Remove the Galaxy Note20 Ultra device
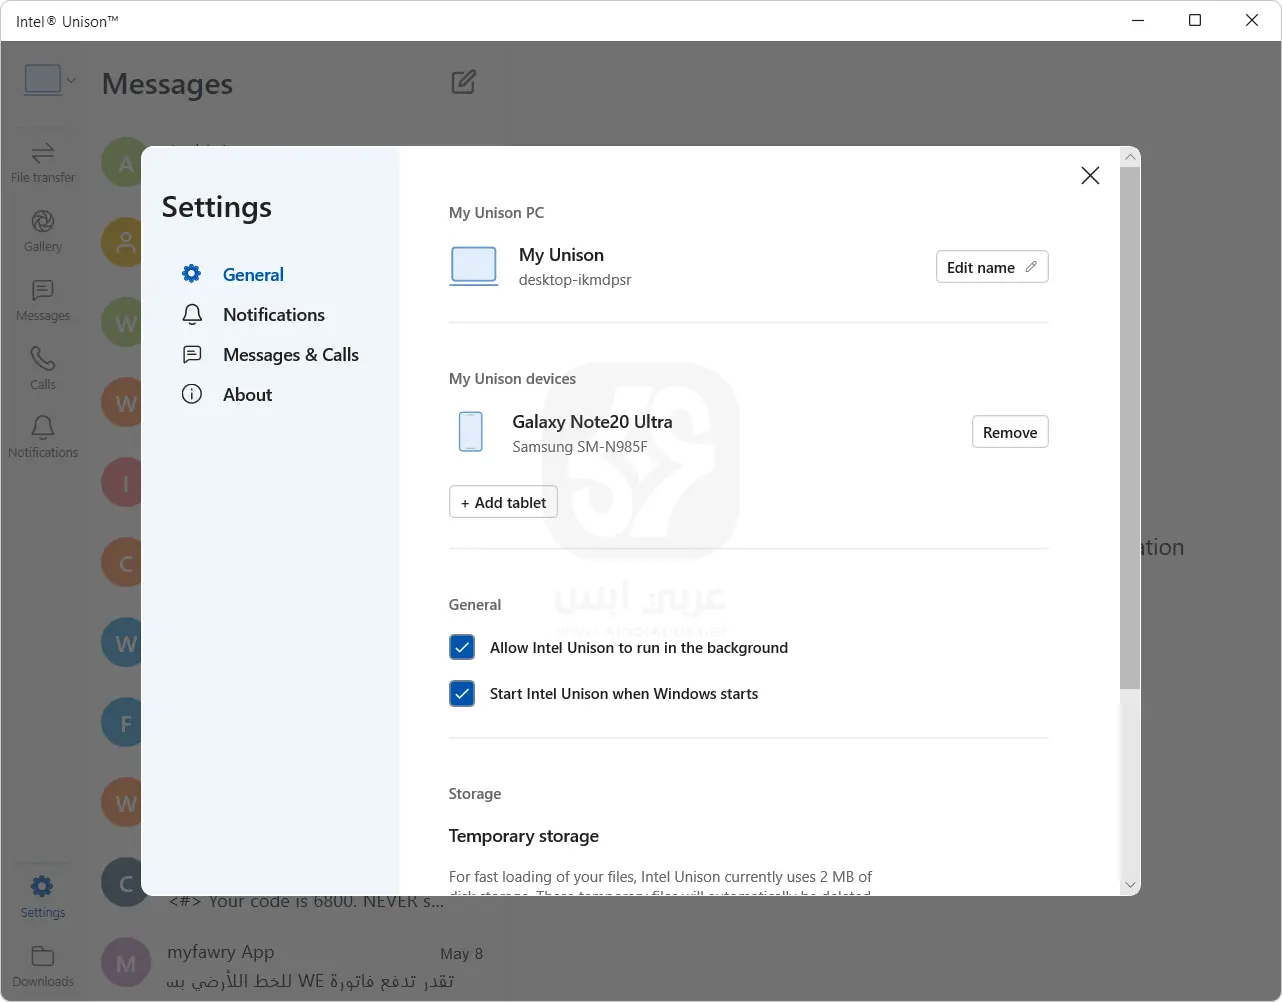 (x=1009, y=432)
